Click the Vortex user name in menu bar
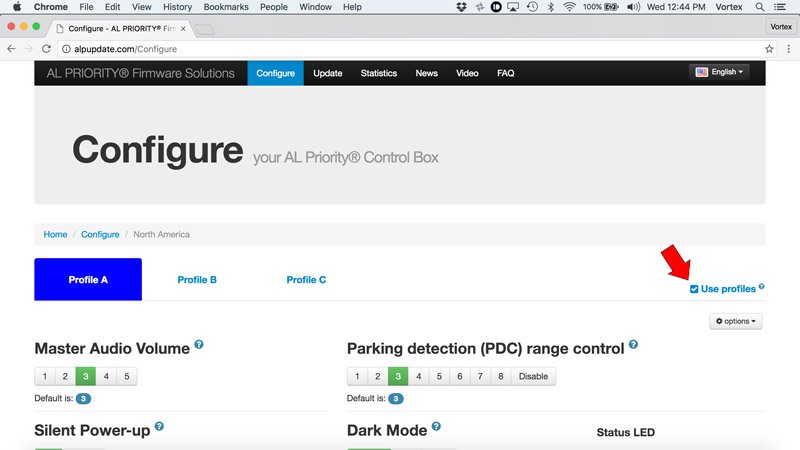800x450 pixels. (729, 7)
